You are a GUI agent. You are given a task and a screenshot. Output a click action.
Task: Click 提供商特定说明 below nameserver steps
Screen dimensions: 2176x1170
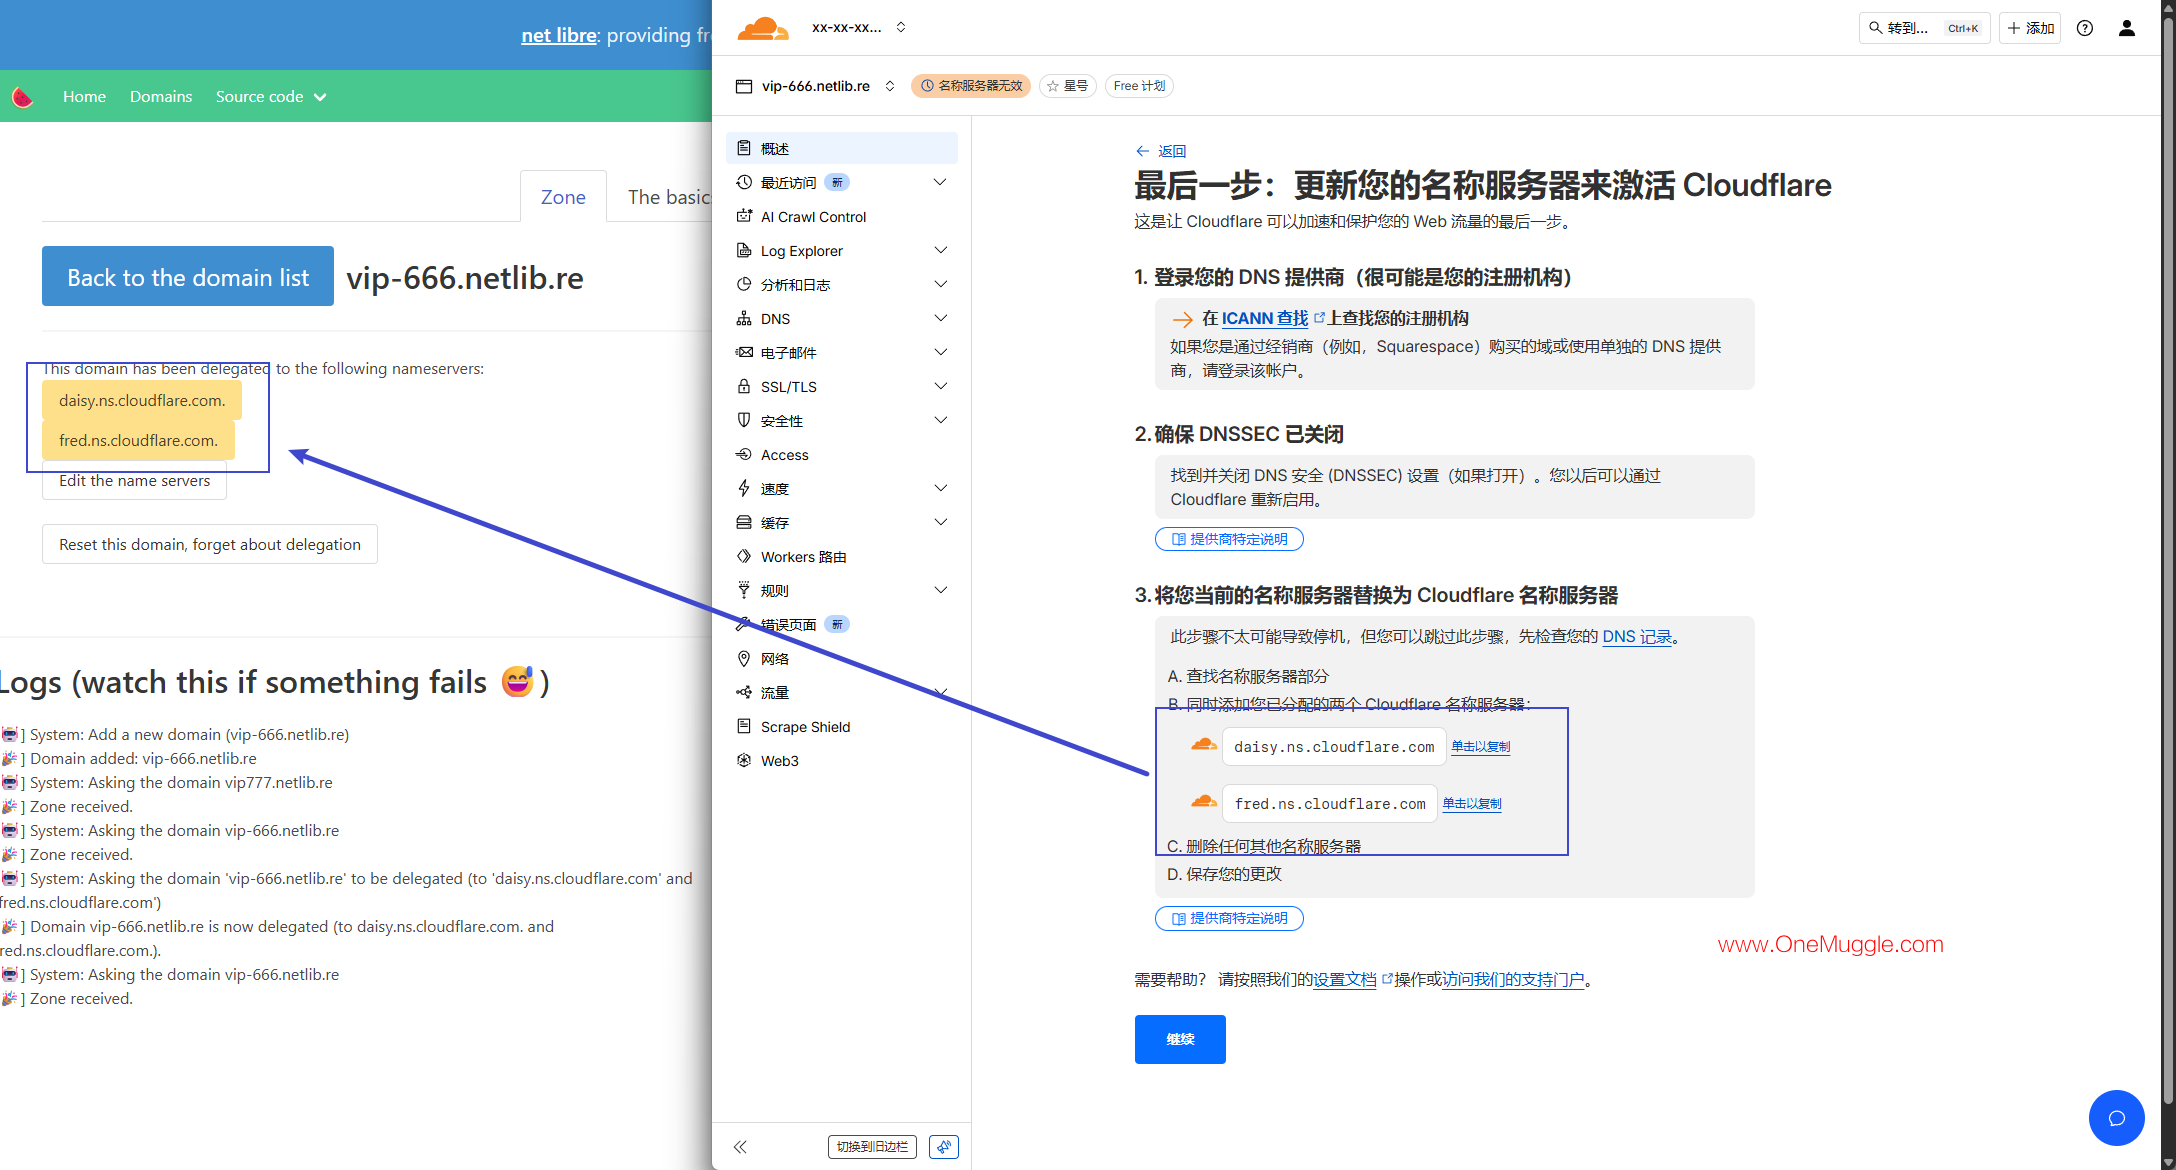pyautogui.click(x=1229, y=918)
